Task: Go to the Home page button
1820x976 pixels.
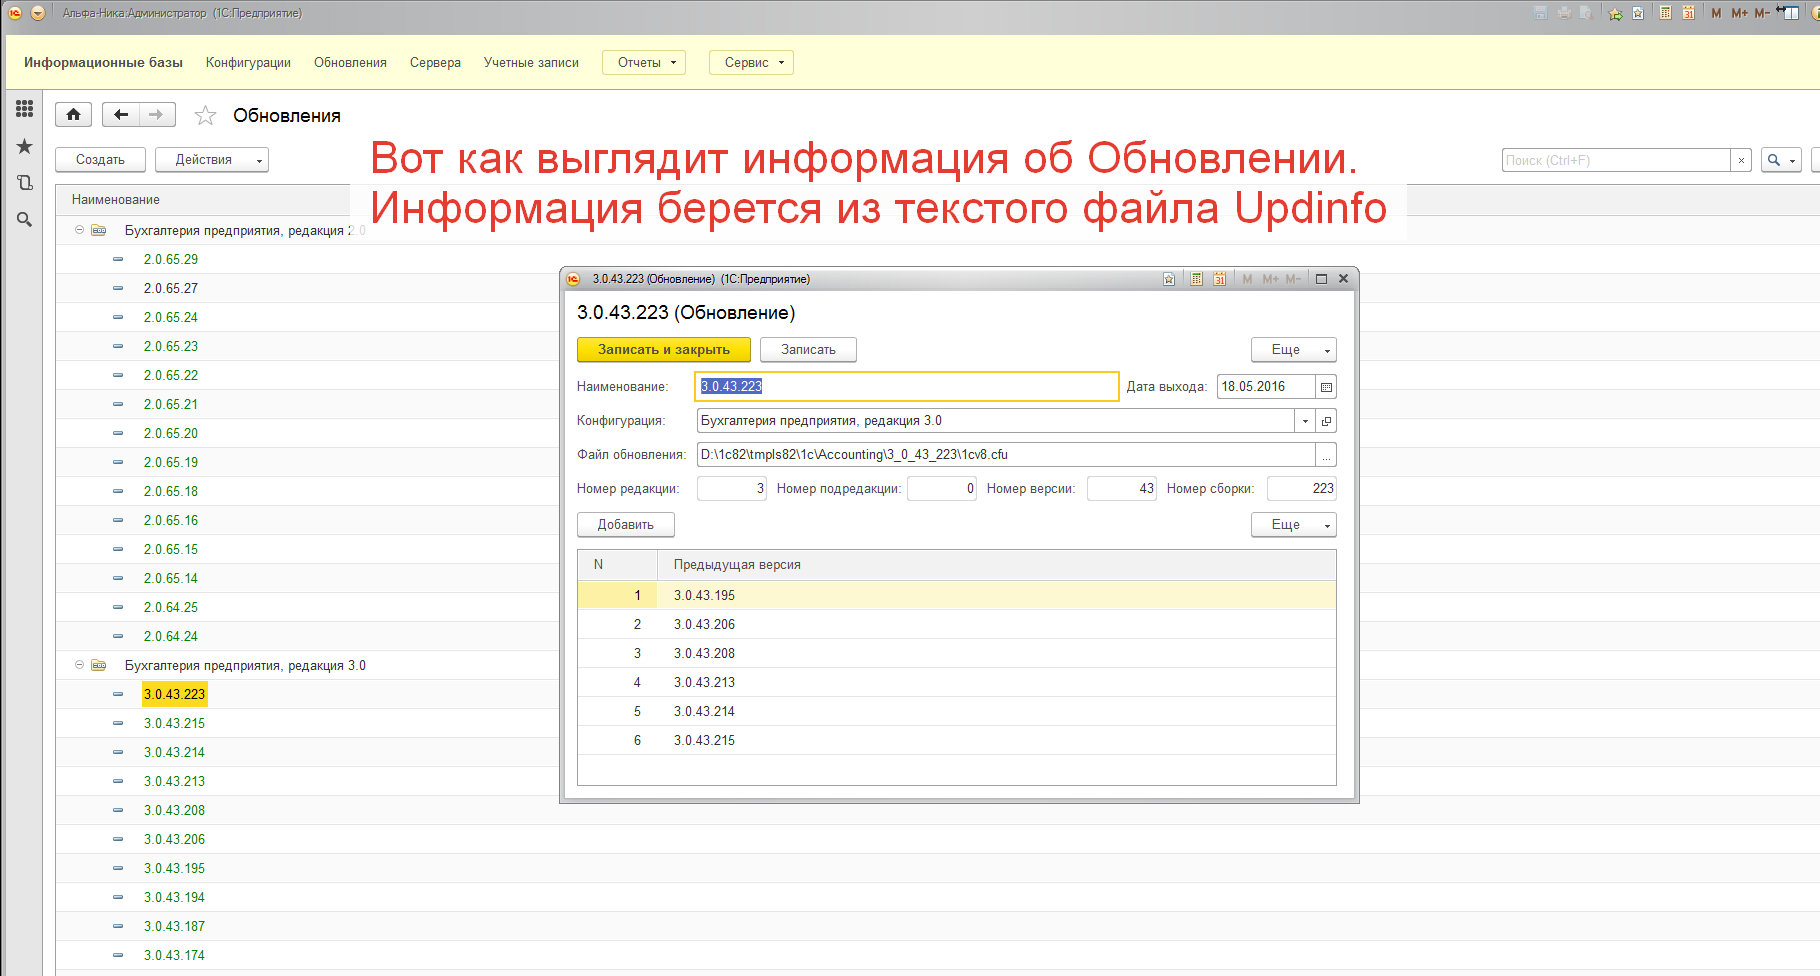Action: coord(73,115)
